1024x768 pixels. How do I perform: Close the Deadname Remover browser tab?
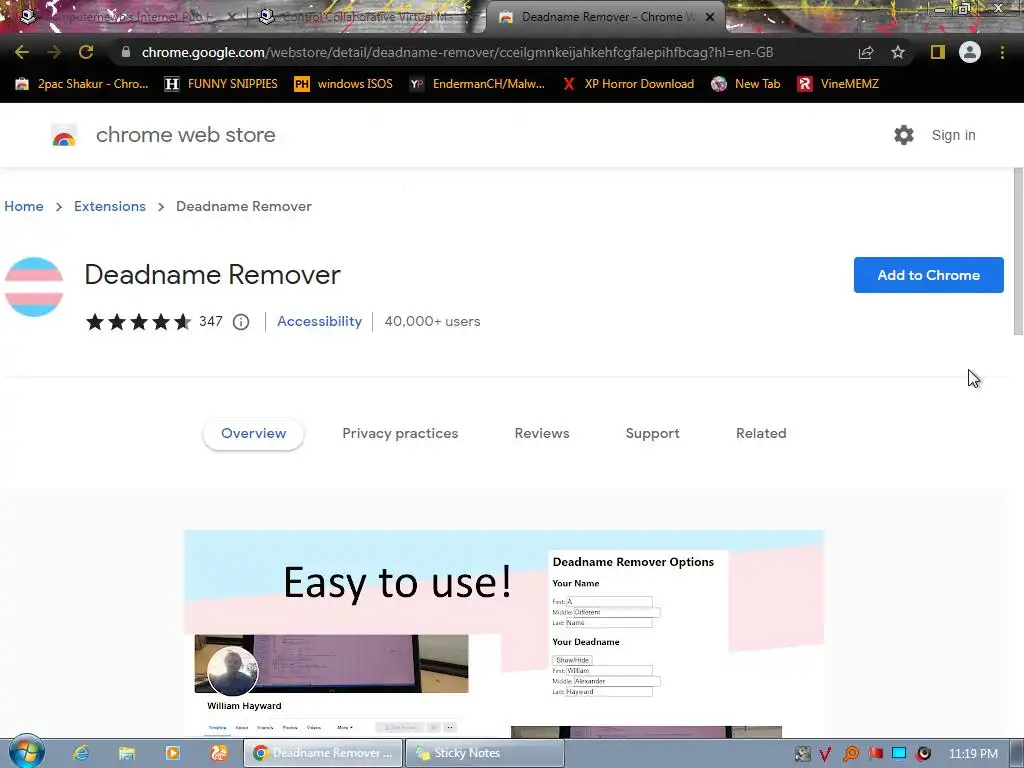[710, 17]
